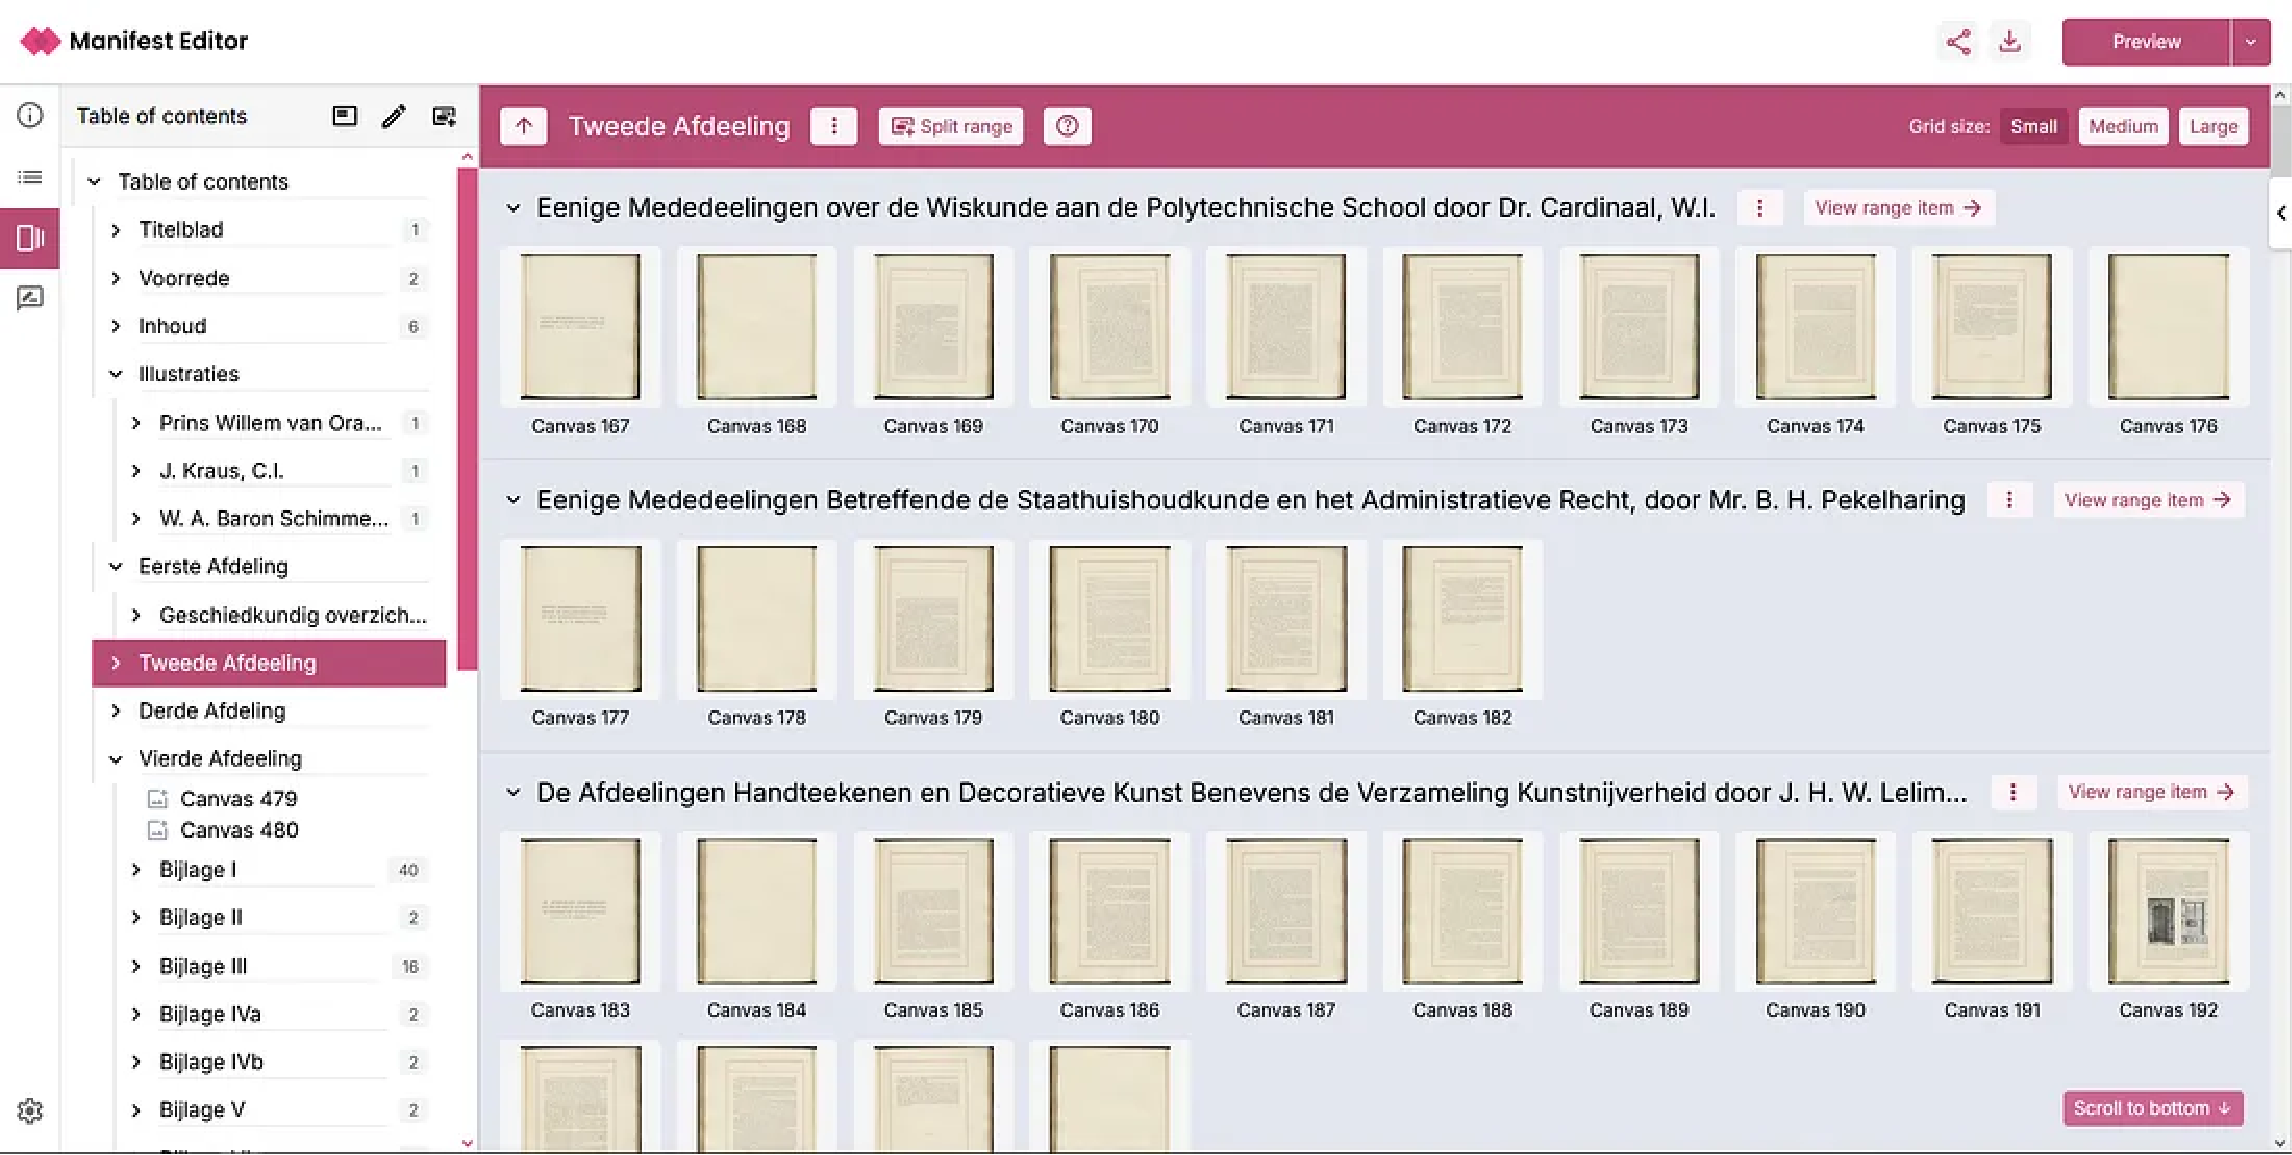Keep grid size on Small
Screen dimensions: 2292x1155
[x=2034, y=126]
